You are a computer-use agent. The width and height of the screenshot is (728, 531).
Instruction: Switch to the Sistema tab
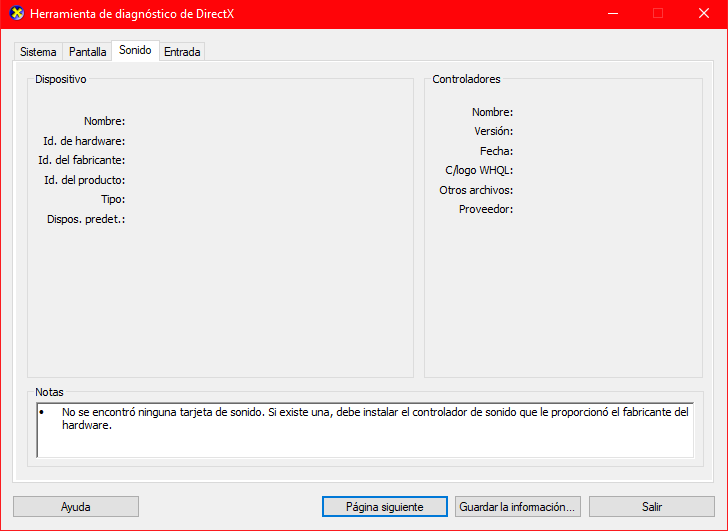click(x=38, y=52)
